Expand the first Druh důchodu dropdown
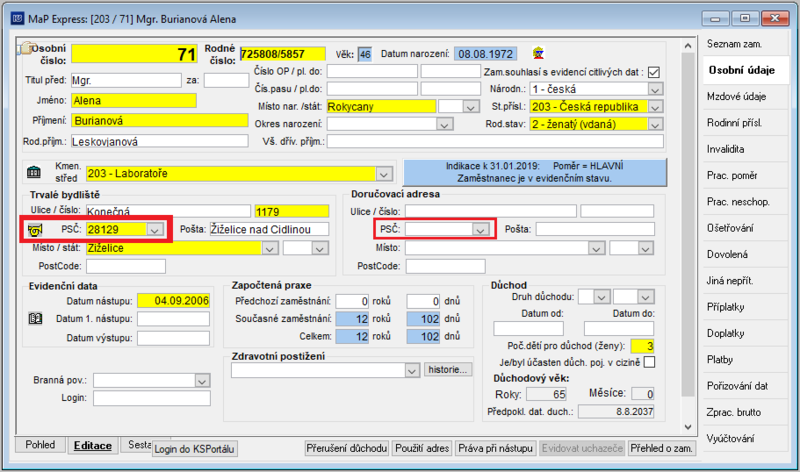 [602, 297]
